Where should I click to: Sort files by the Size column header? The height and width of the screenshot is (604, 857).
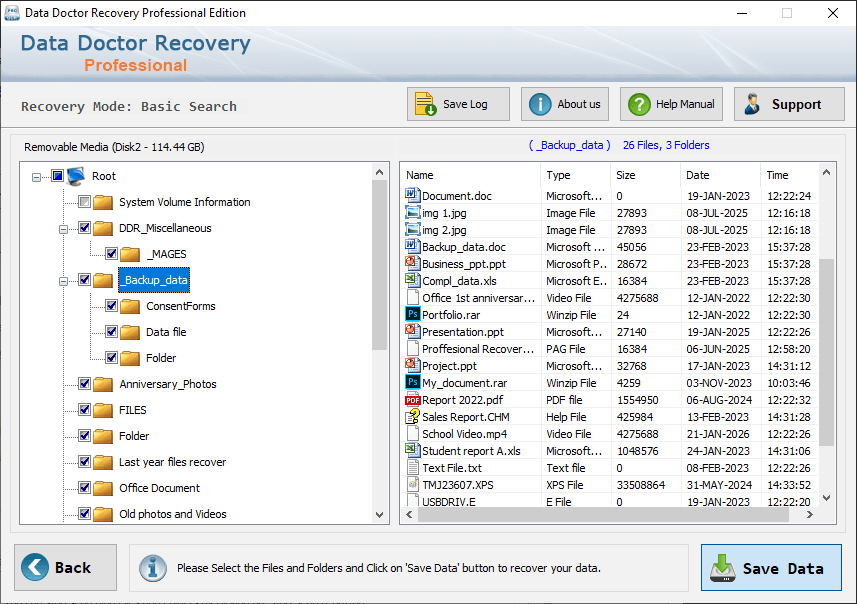point(645,175)
